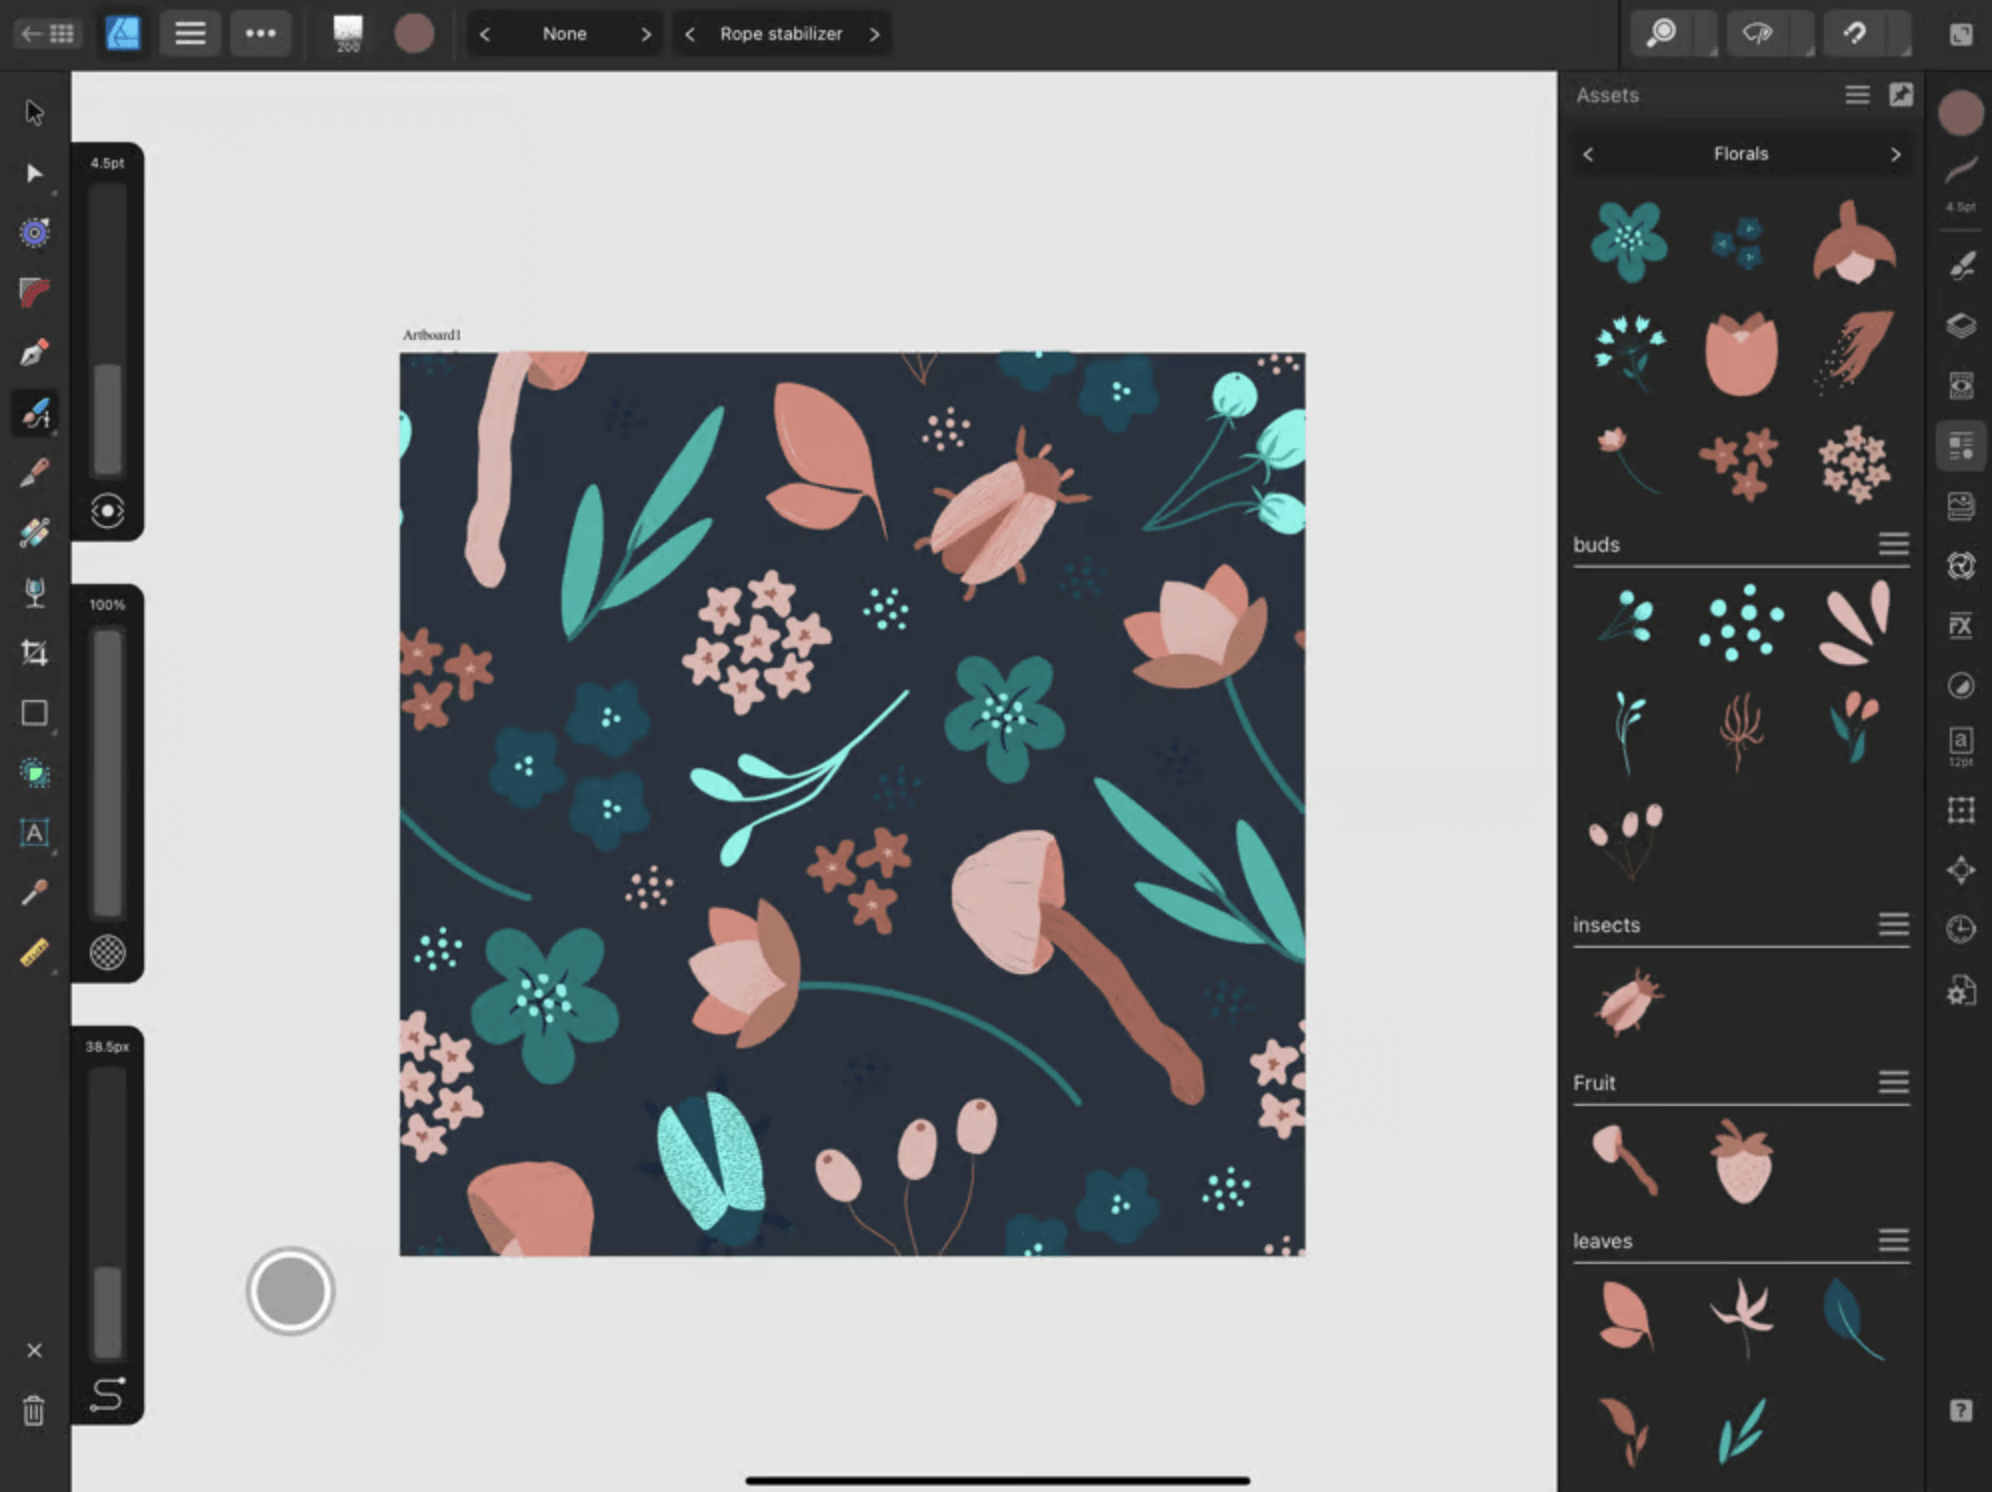The image size is (1992, 1492).
Task: Expand leaves subcategory menu
Action: (x=1893, y=1241)
